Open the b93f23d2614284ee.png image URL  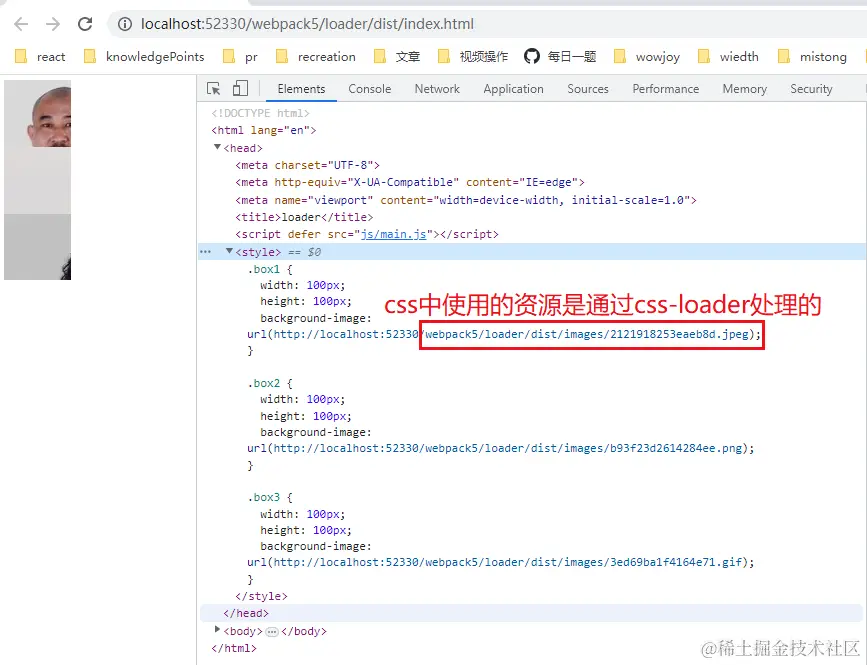tap(508, 448)
